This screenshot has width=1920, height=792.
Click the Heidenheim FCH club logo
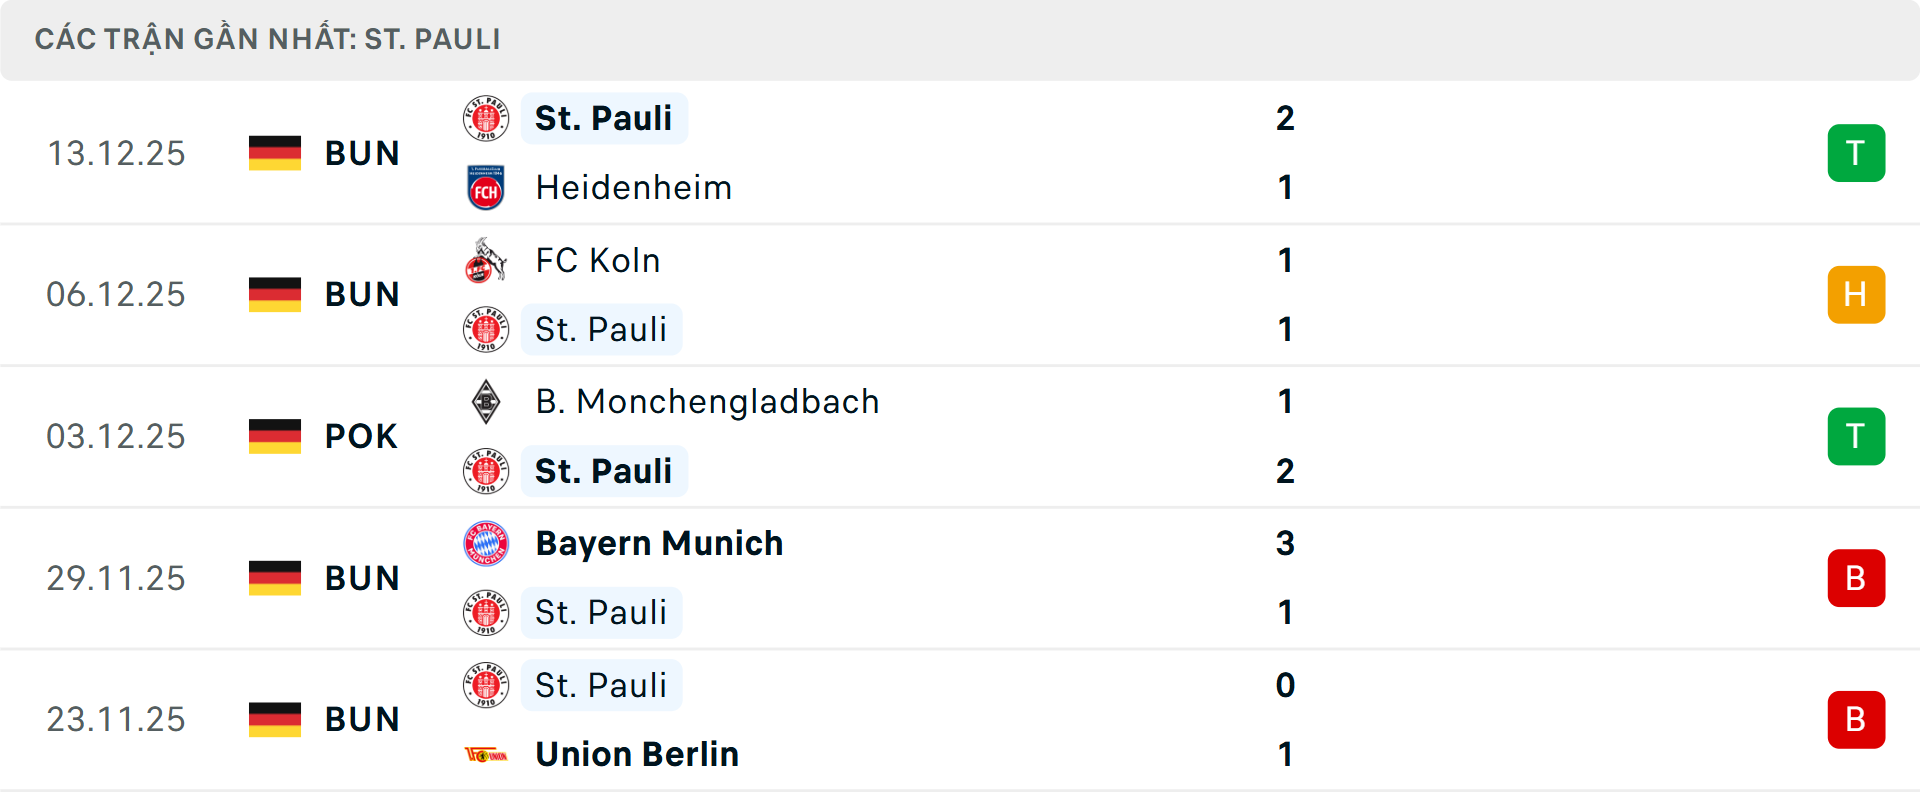[487, 187]
